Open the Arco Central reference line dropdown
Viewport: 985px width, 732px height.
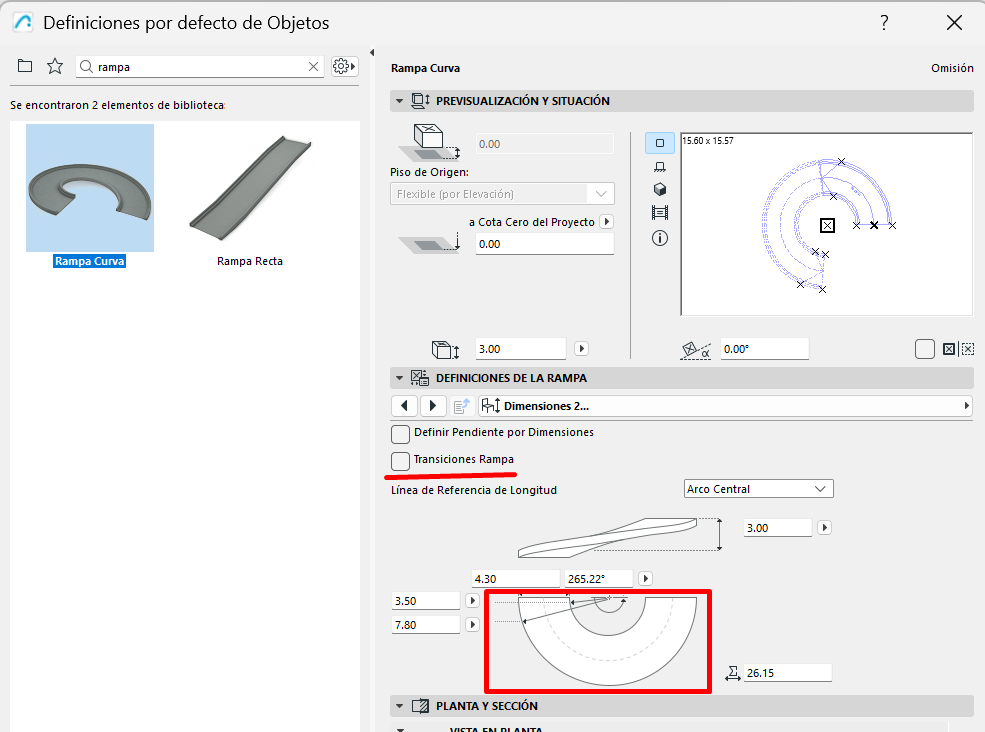click(x=758, y=489)
